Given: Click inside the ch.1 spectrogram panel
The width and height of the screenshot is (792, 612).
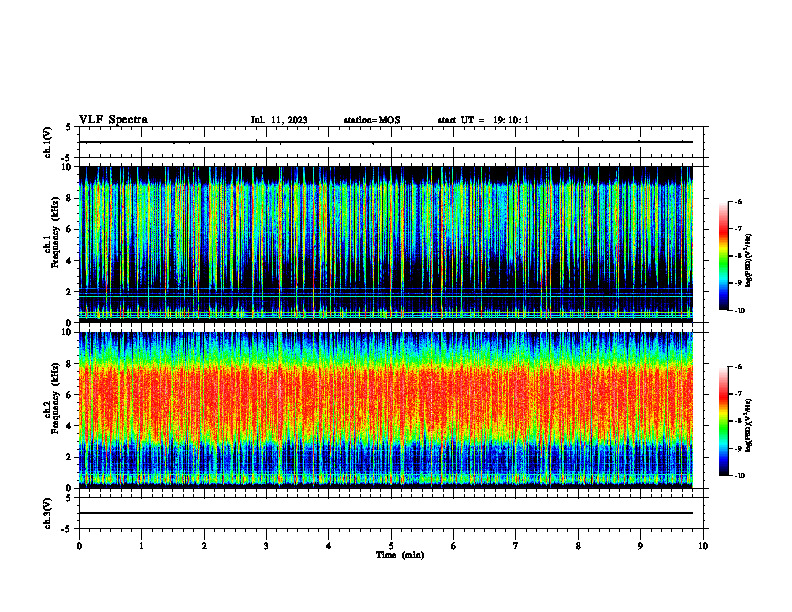Looking at the screenshot, I should pyautogui.click(x=385, y=244).
